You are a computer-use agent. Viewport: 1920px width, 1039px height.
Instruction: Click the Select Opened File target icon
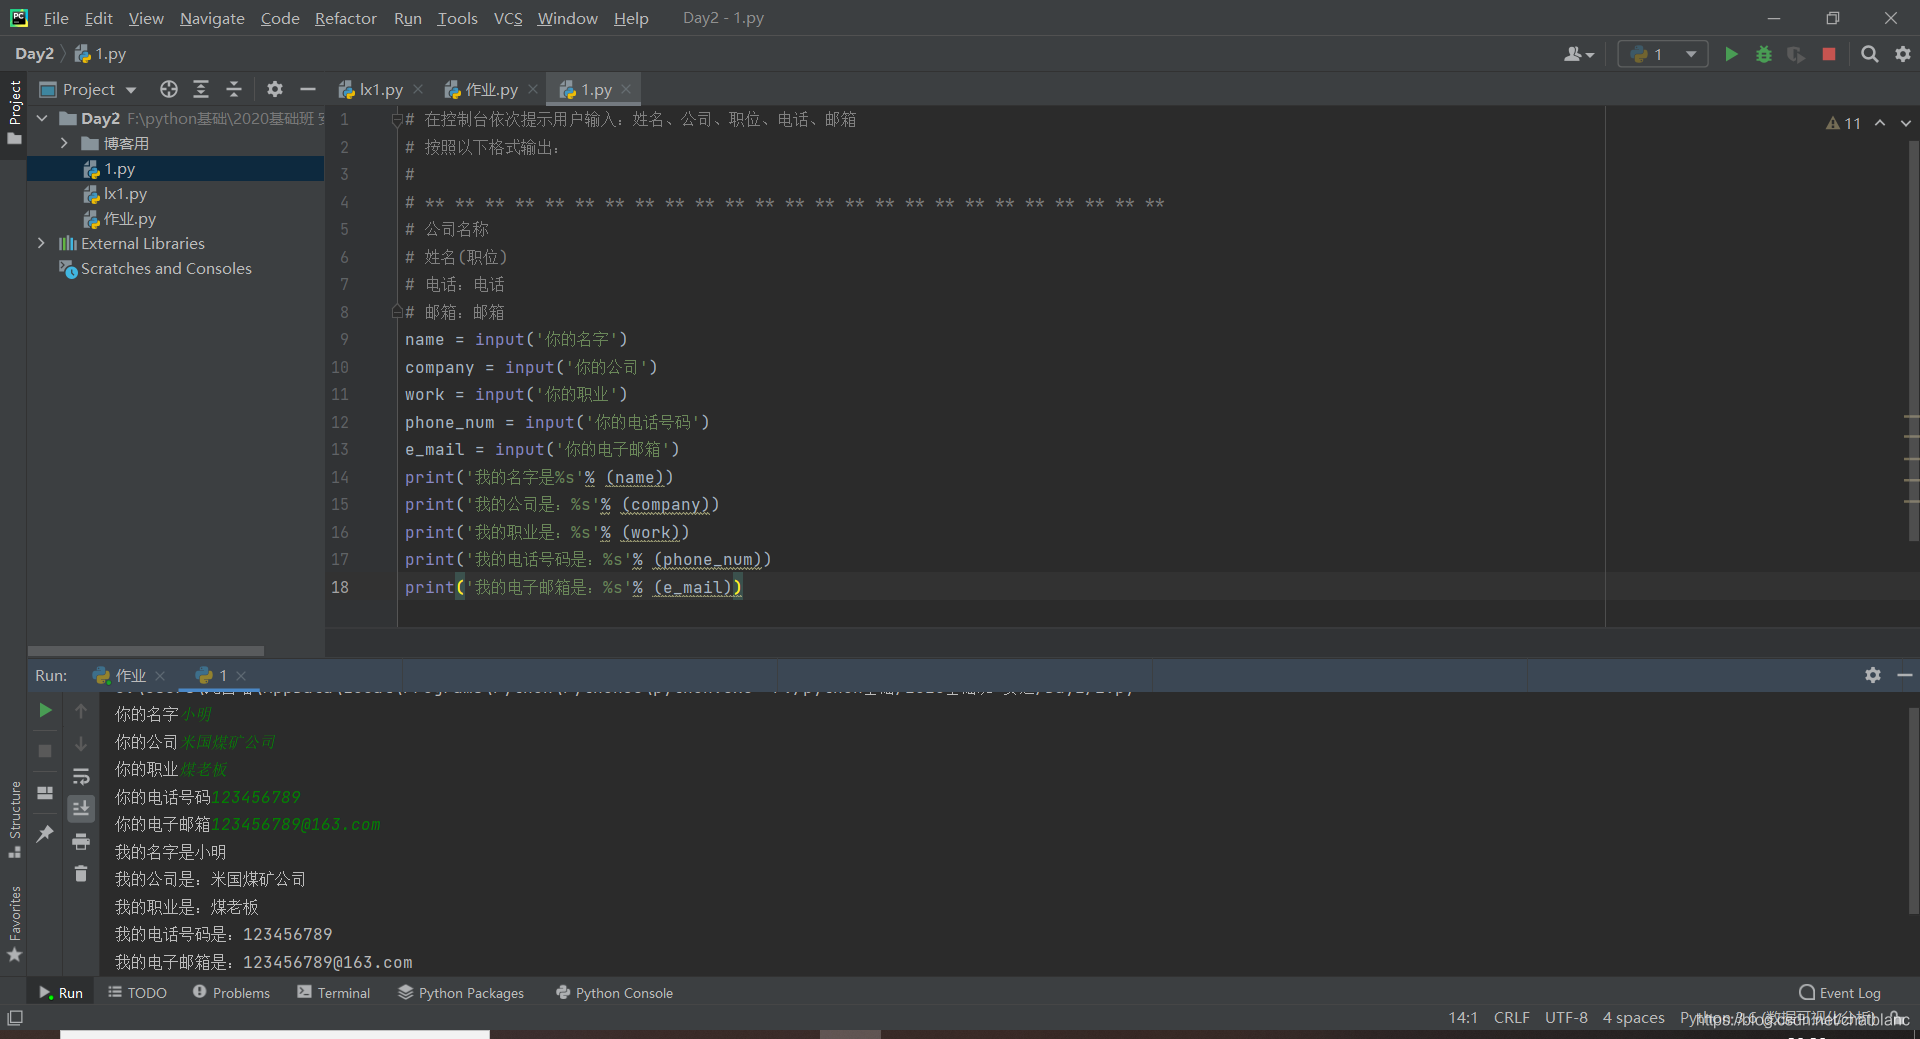click(169, 89)
